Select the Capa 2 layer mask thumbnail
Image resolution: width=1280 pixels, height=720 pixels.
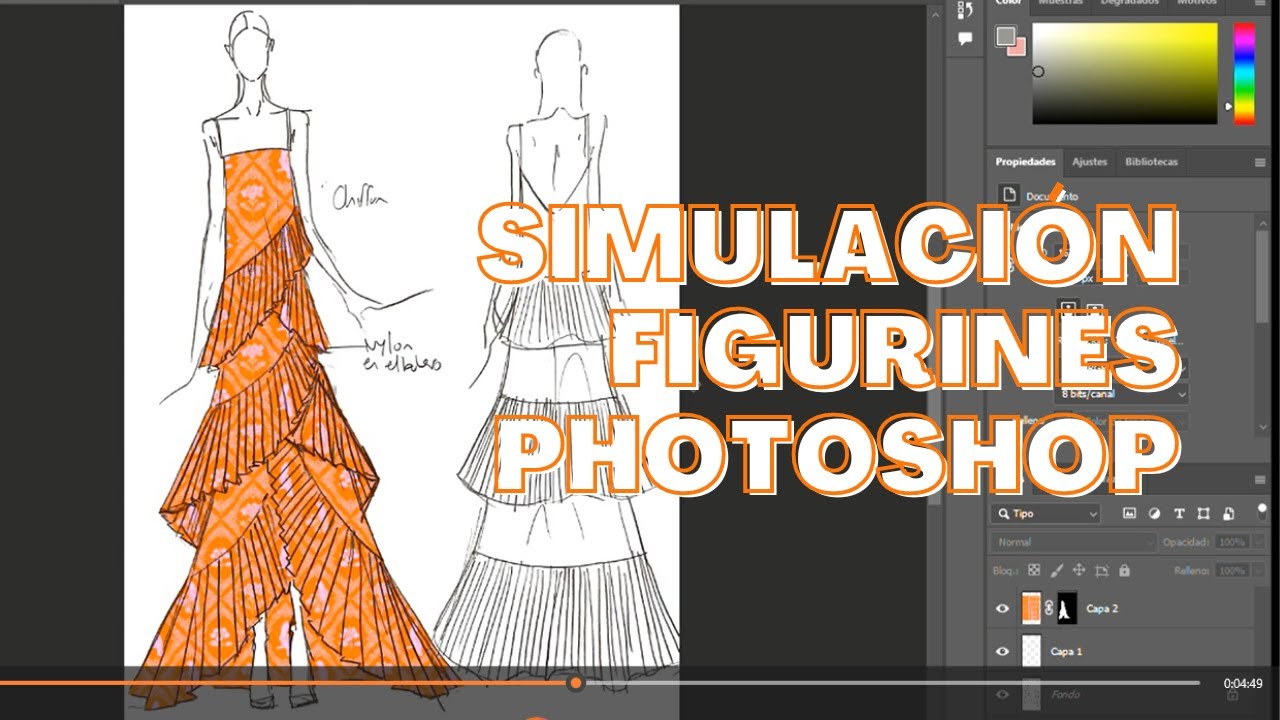pyautogui.click(x=1067, y=608)
